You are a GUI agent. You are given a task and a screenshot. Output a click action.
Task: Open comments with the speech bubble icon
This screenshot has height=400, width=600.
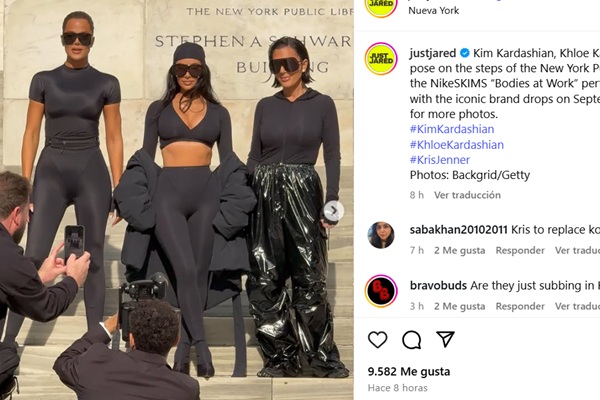click(411, 340)
